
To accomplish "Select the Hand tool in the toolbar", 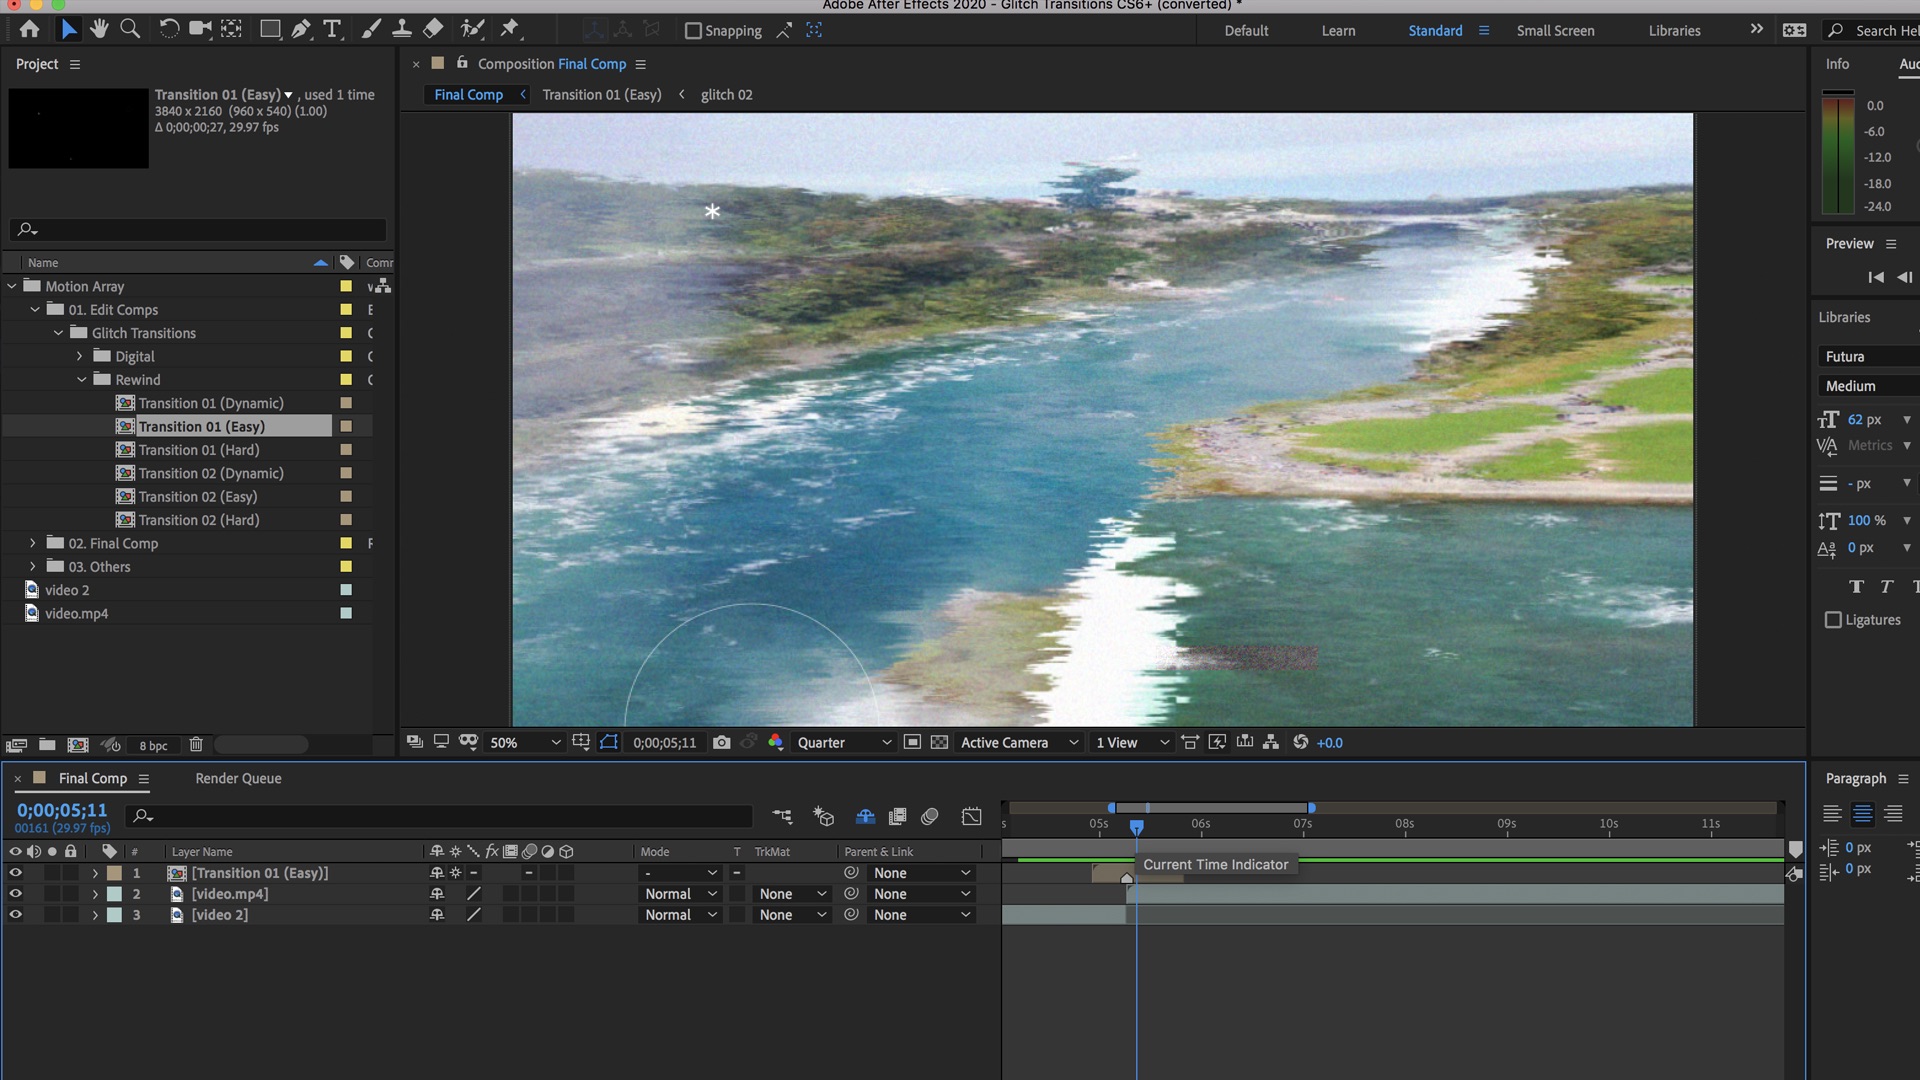I will point(99,29).
